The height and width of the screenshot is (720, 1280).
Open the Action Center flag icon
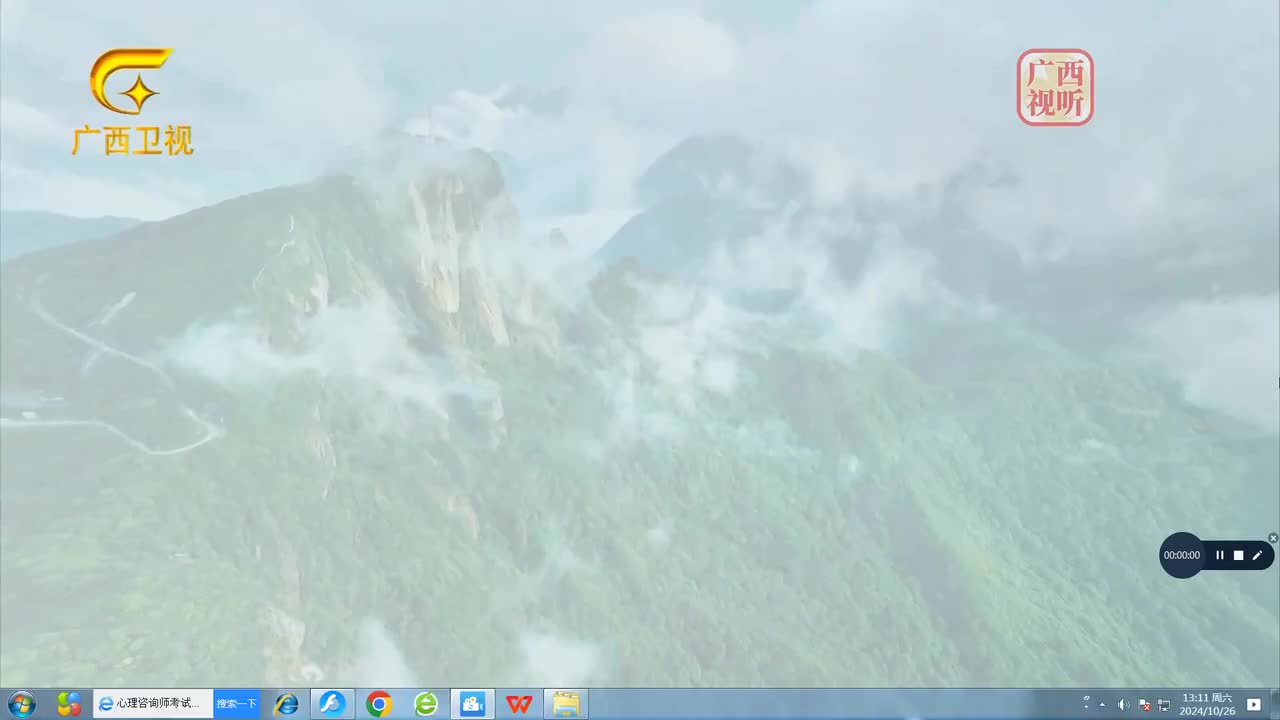1145,705
